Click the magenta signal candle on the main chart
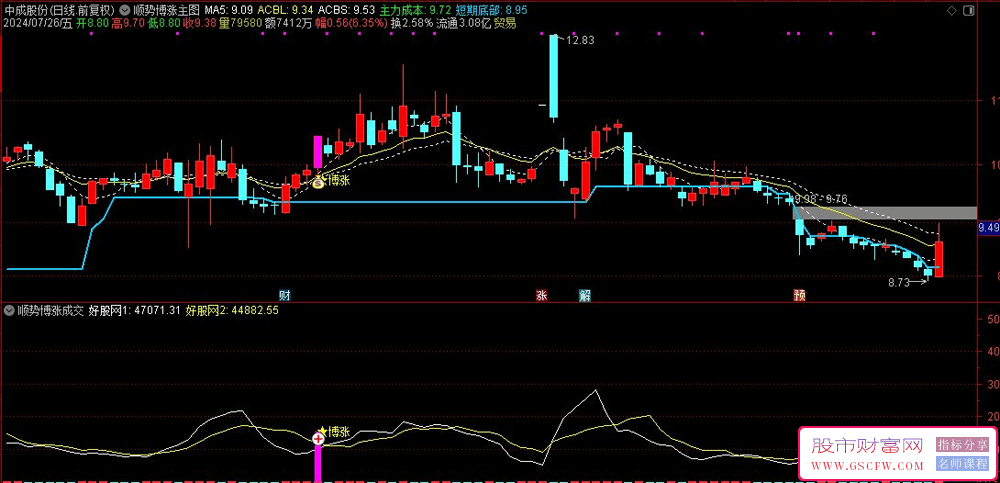 (318, 152)
